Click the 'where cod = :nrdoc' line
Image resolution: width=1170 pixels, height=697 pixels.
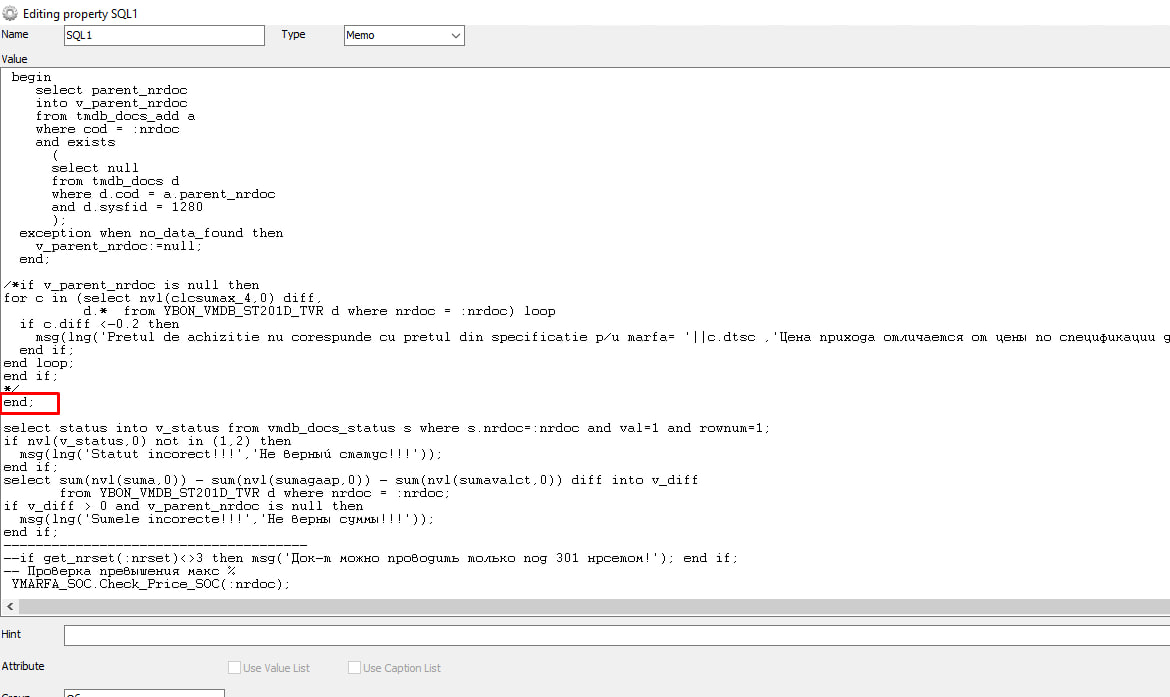click(107, 129)
